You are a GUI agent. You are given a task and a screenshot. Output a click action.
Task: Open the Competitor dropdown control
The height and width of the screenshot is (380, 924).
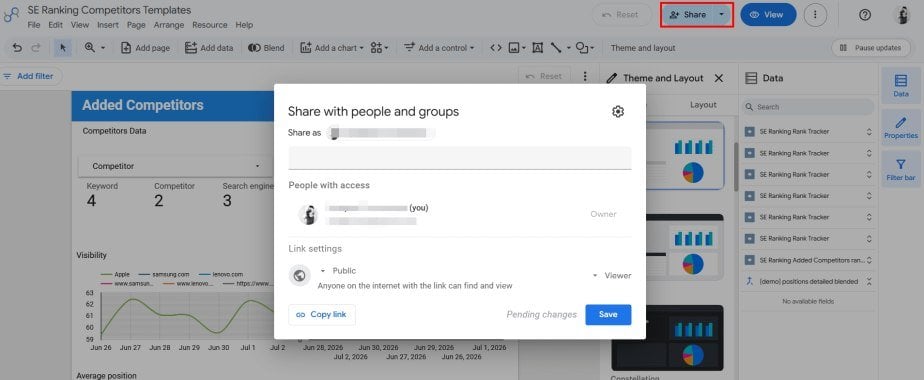(x=176, y=166)
